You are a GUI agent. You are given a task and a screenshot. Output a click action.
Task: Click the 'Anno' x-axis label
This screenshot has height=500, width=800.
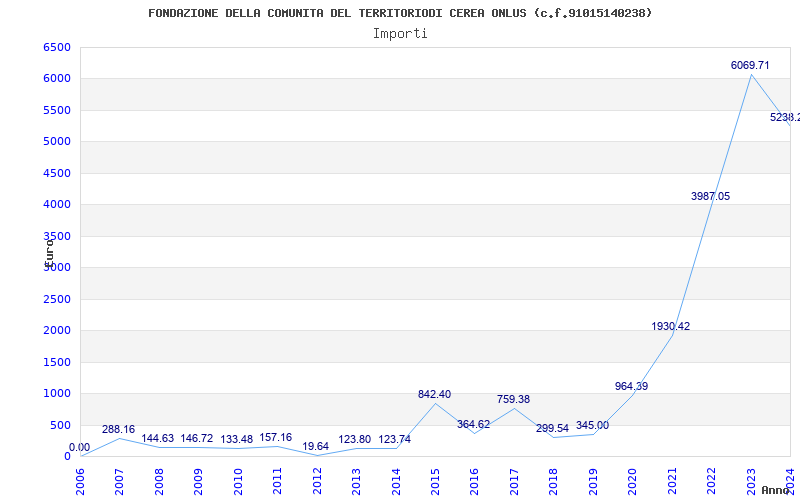(x=775, y=490)
